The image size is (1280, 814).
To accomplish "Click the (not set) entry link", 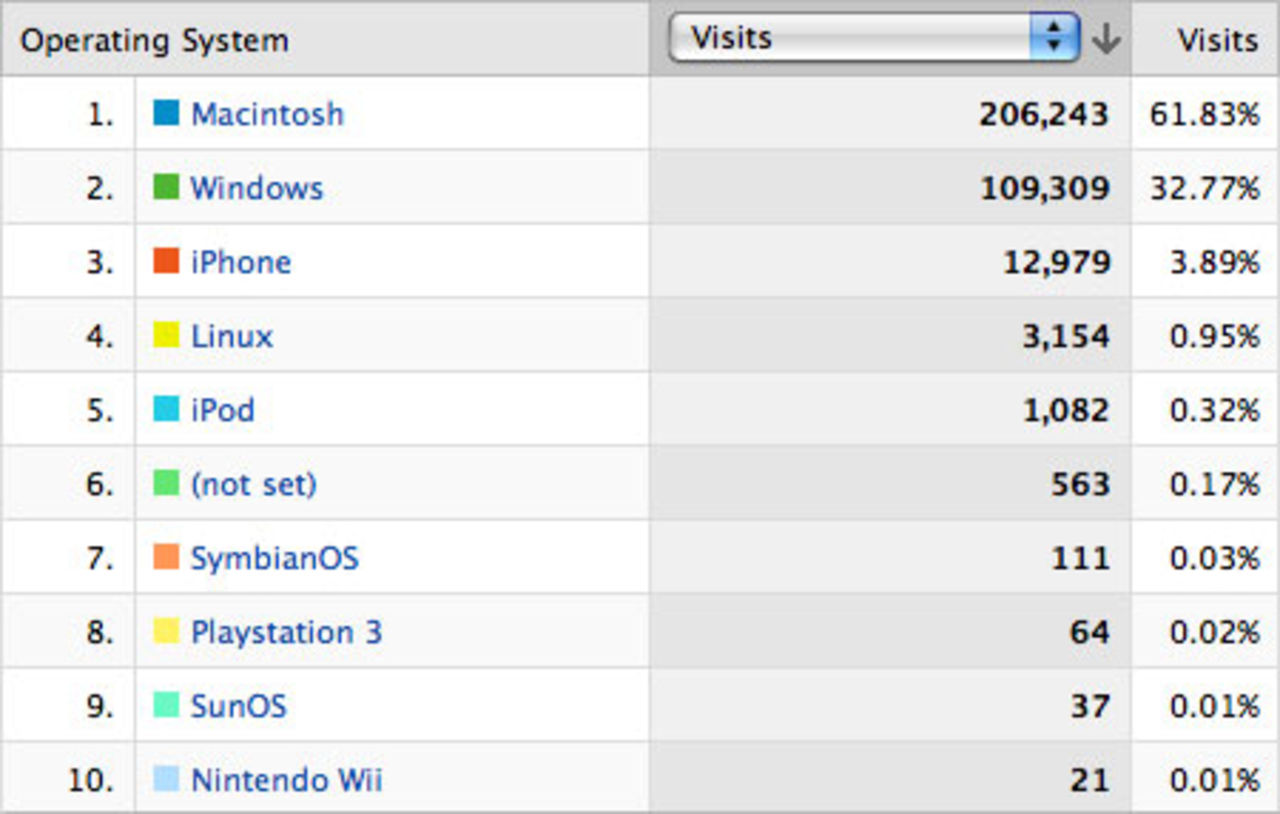I will (x=254, y=484).
